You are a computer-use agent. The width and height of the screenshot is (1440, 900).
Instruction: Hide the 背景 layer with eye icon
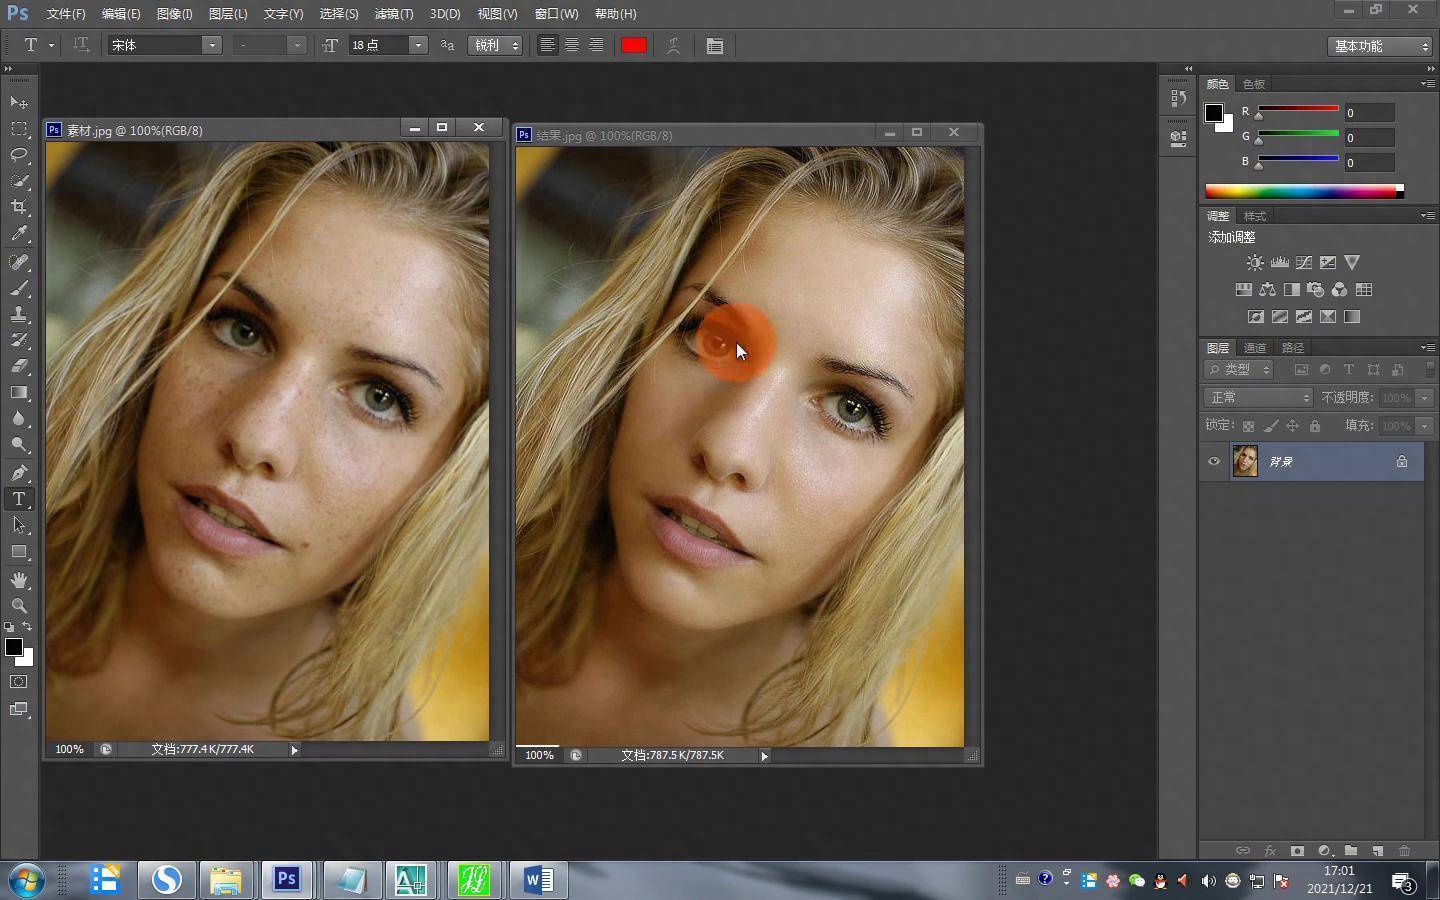coord(1214,461)
